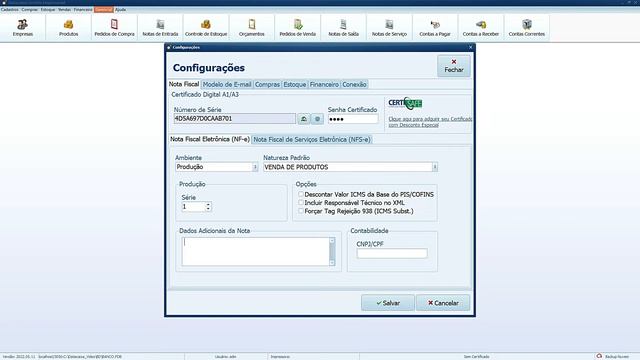640x360 pixels.
Task: Click the Fechar button
Action: point(454,66)
